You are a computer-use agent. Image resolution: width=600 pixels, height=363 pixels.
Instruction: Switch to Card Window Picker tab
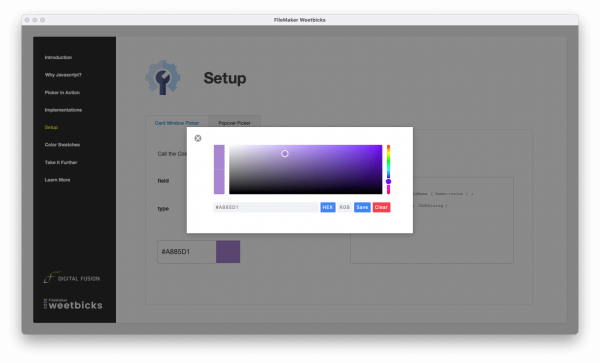click(177, 123)
